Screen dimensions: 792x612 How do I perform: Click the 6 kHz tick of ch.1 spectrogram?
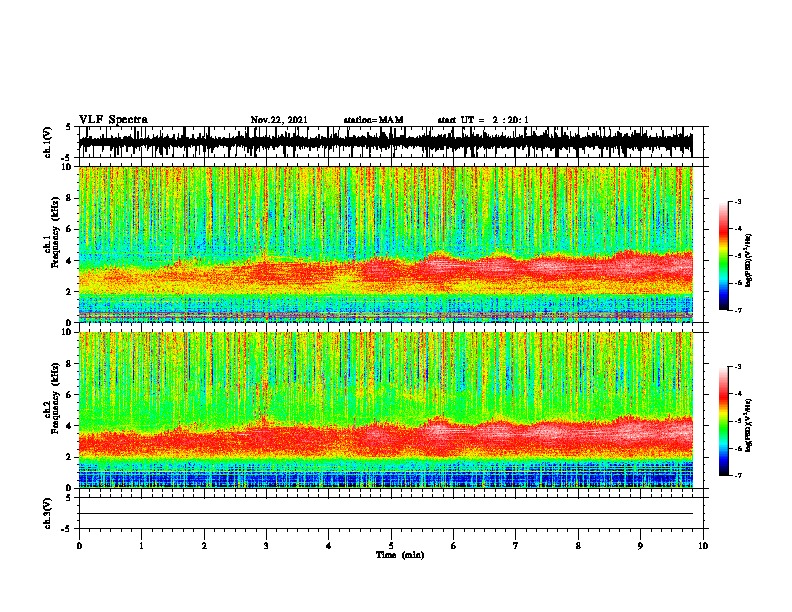click(70, 229)
